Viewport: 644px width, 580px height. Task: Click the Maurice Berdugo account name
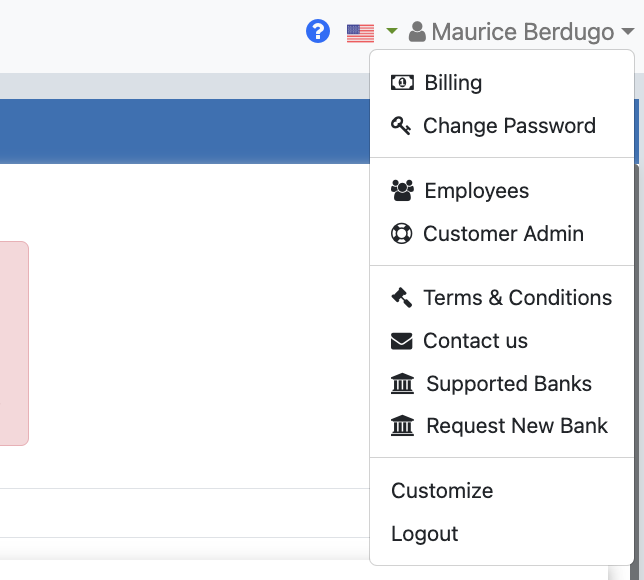(x=522, y=32)
